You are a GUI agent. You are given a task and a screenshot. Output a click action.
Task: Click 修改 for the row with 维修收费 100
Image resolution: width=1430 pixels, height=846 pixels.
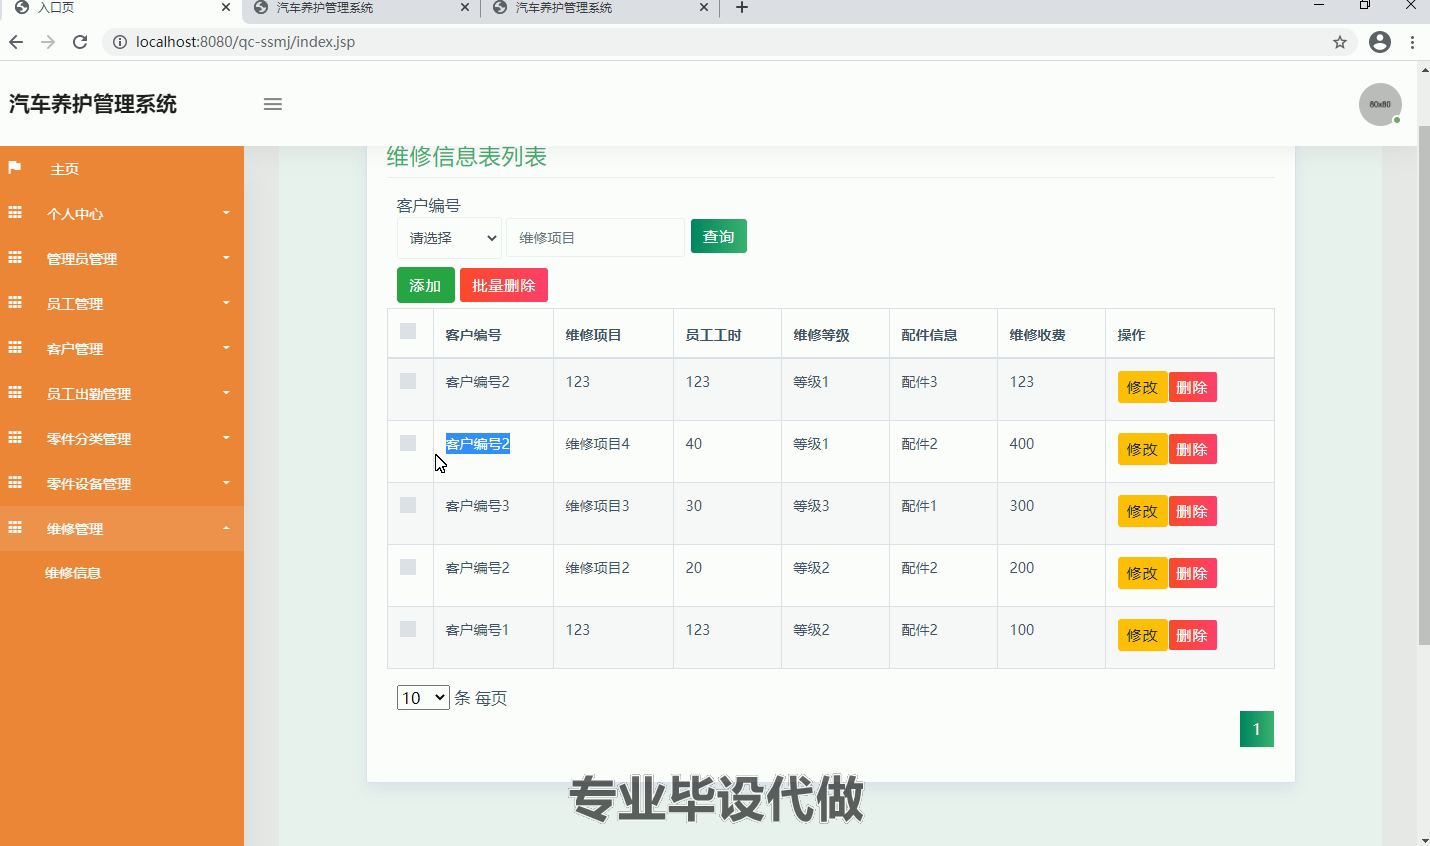[x=1143, y=635]
